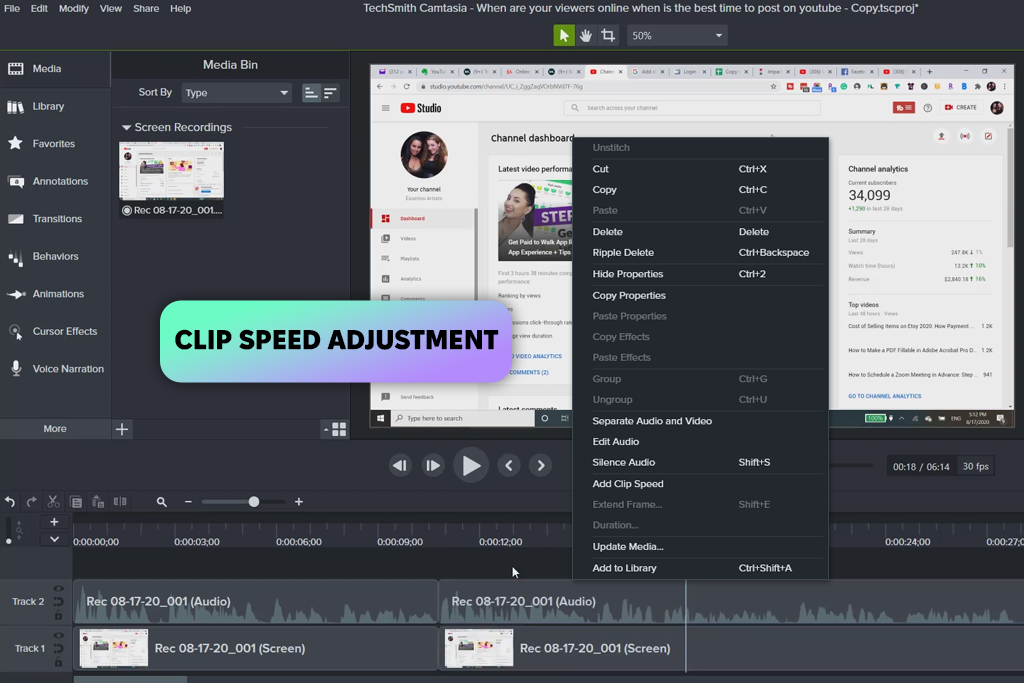Screen dimensions: 1024x683
Task: Toggle Track 1 visibility eye
Action: point(58,635)
